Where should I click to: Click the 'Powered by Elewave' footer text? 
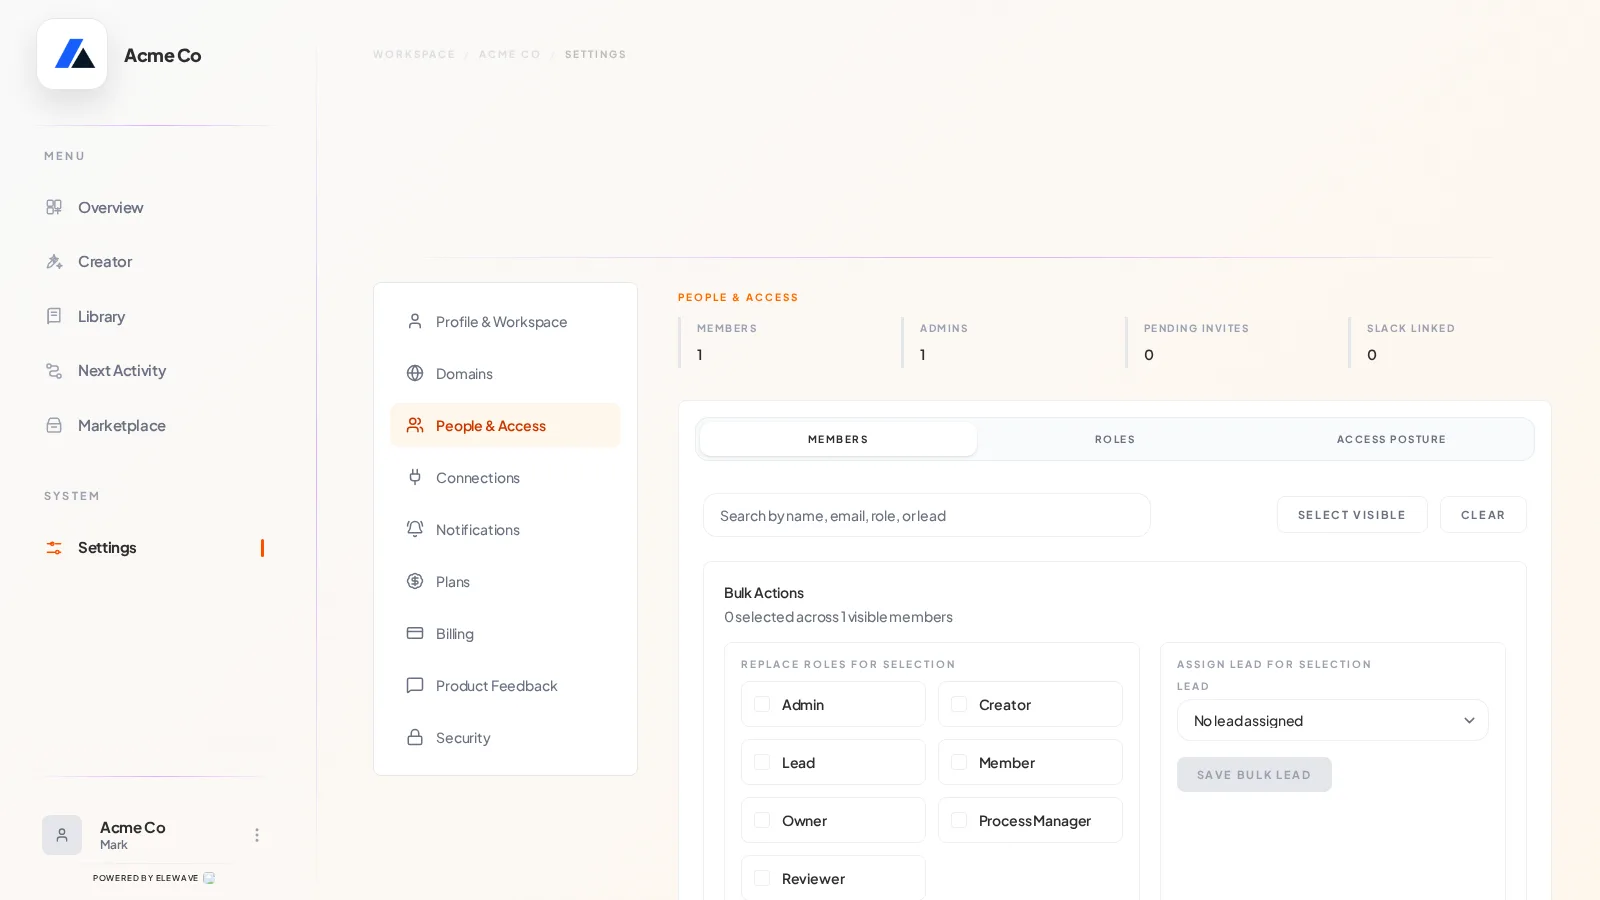tap(145, 878)
